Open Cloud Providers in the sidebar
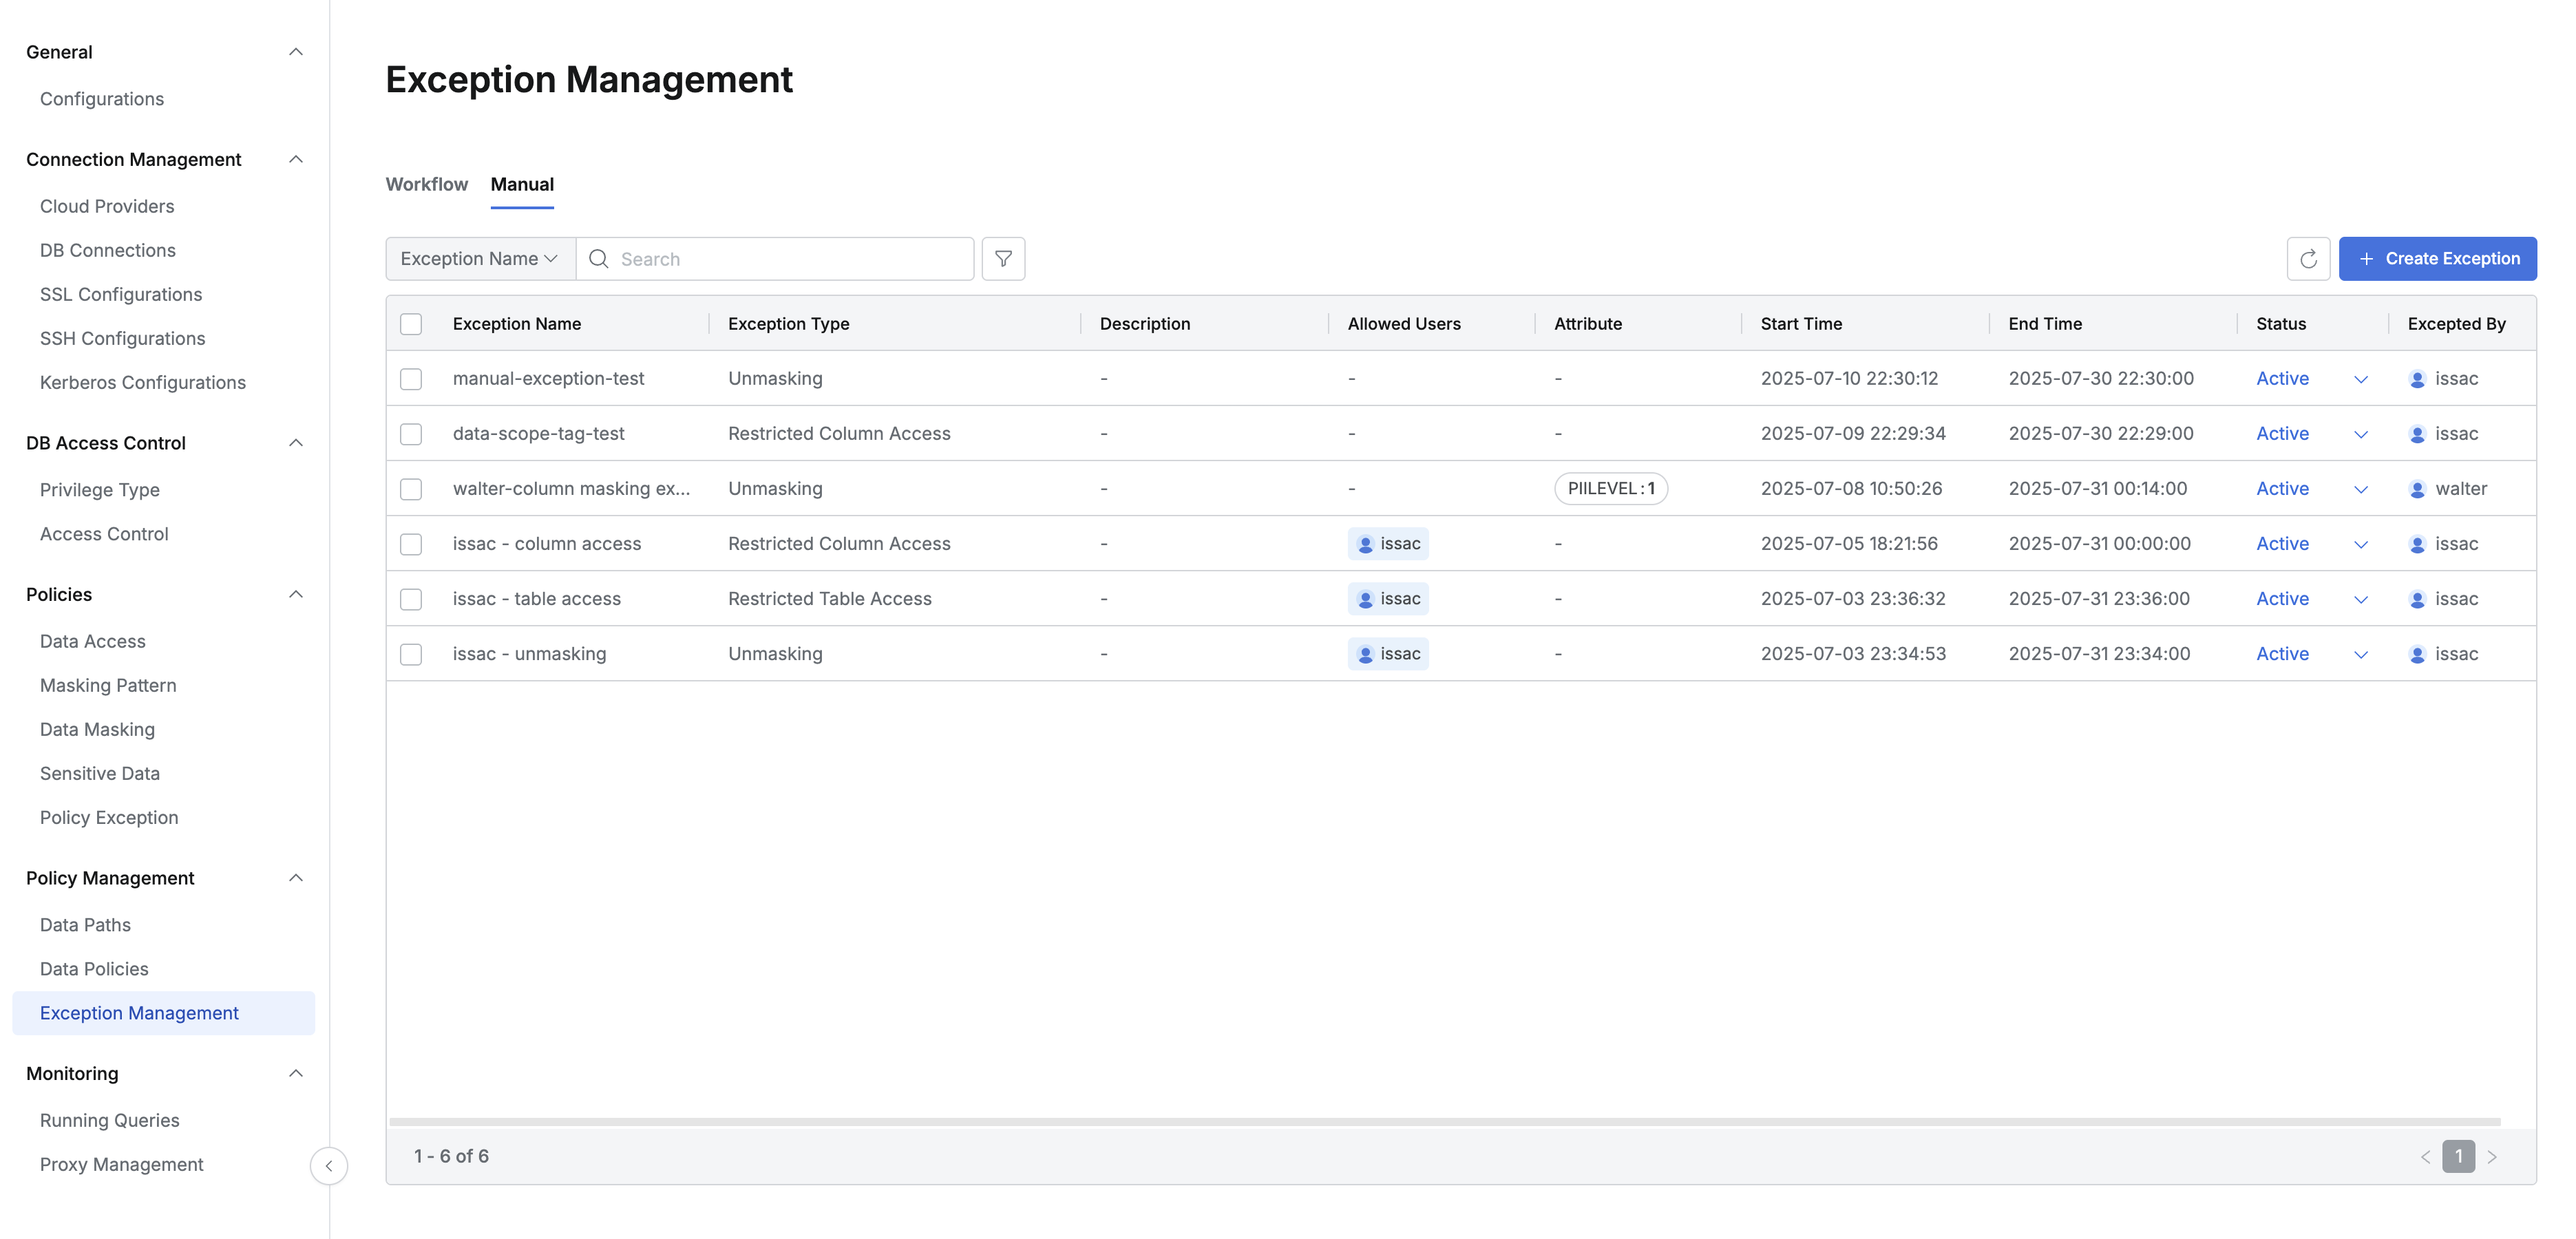2576x1239 pixels. [107, 206]
